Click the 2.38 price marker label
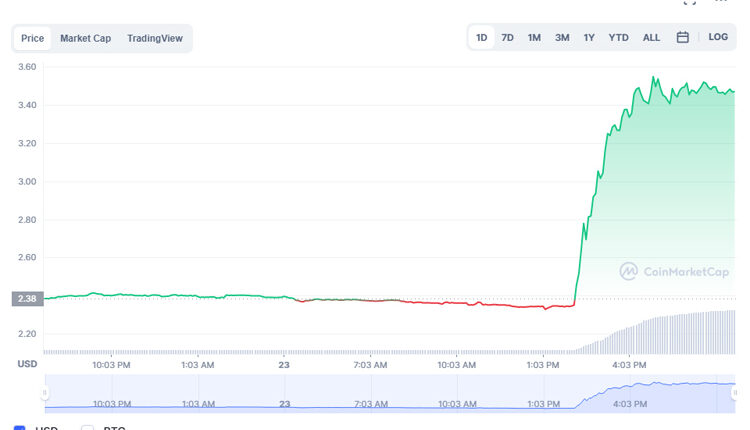The height and width of the screenshot is (430, 750). pos(27,299)
